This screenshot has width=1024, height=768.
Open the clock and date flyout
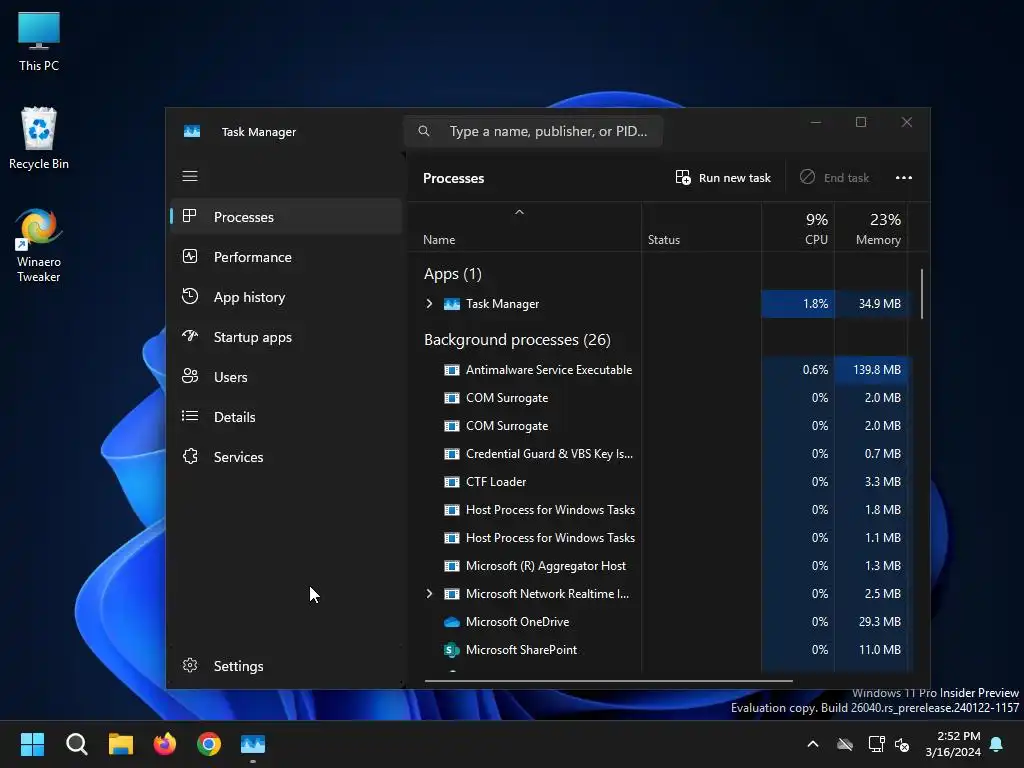click(x=953, y=744)
